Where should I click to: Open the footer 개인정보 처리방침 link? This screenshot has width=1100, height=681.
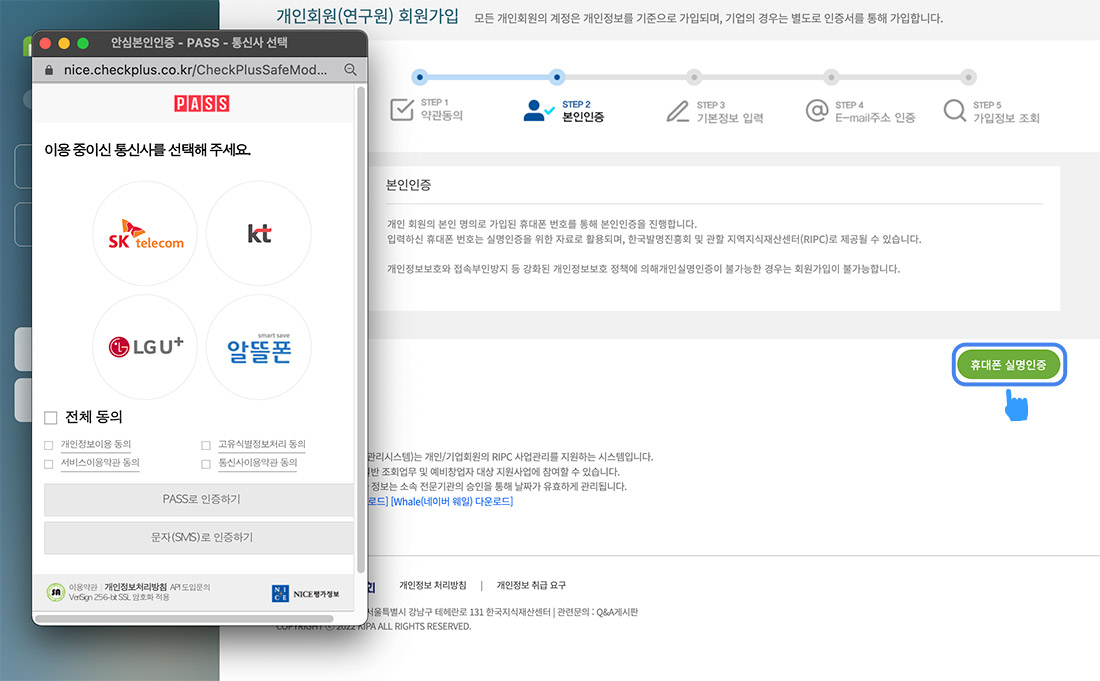click(x=432, y=585)
